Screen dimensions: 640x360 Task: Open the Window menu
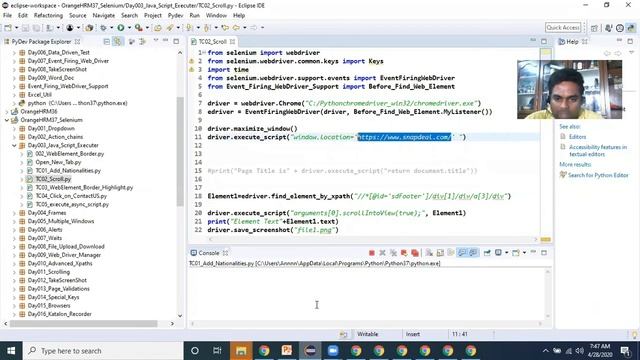216,16
